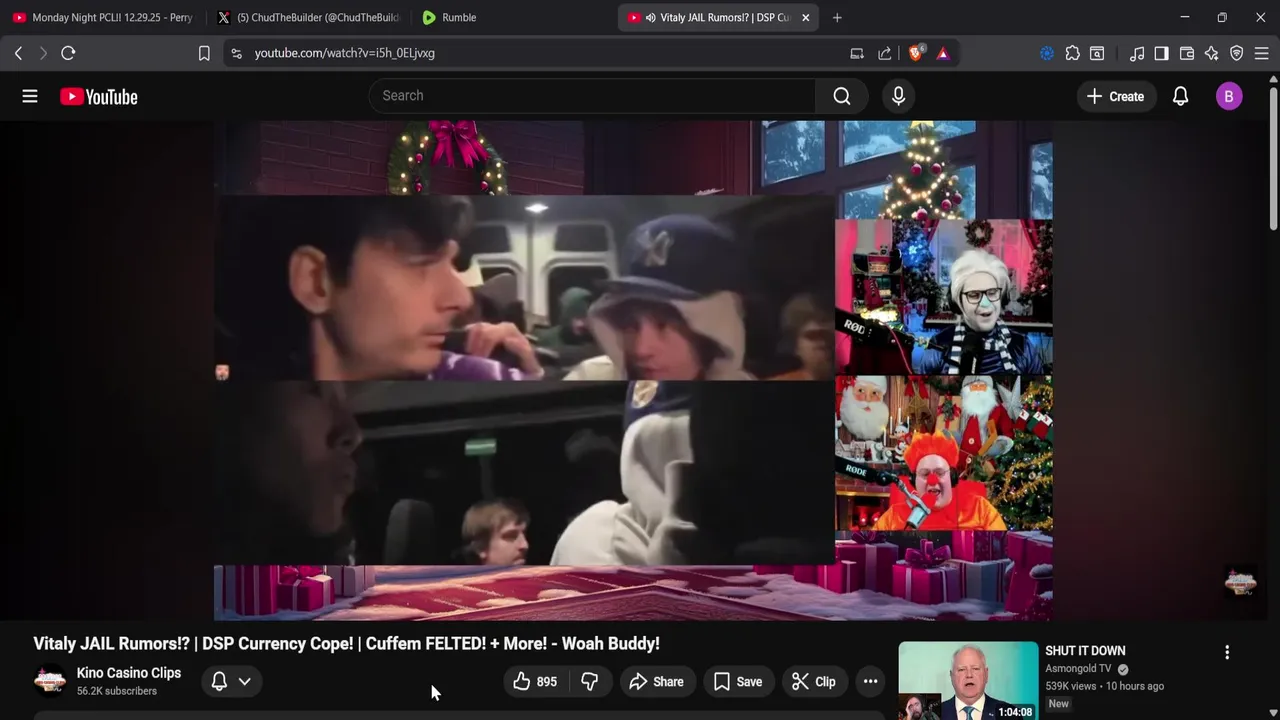Viewport: 1280px width, 720px height.
Task: Open YouTube notifications bell in header
Action: tap(1180, 96)
